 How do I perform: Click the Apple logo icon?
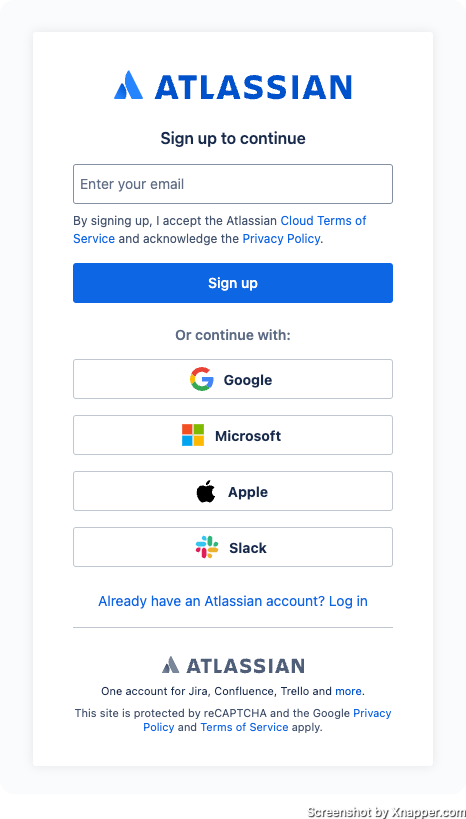[x=206, y=491]
